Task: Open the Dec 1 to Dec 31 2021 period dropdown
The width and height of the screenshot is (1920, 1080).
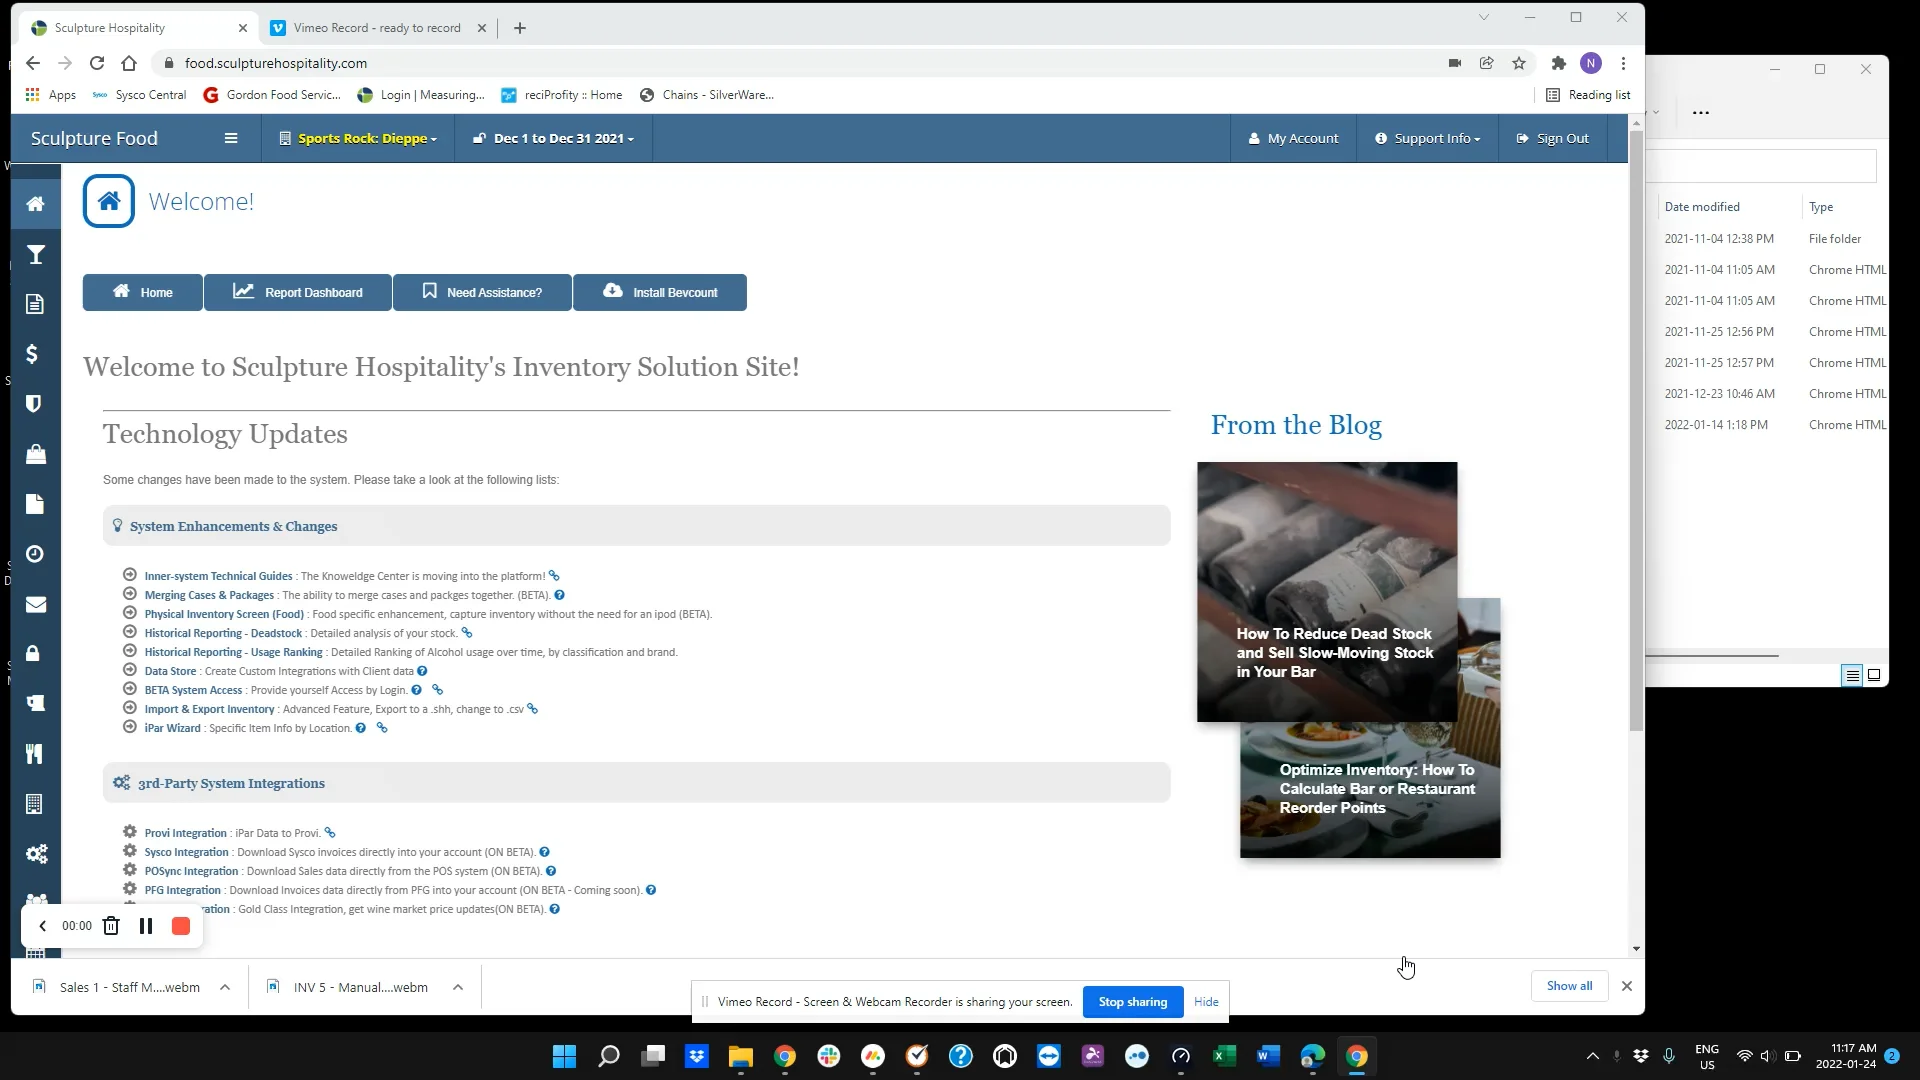Action: [x=554, y=139]
